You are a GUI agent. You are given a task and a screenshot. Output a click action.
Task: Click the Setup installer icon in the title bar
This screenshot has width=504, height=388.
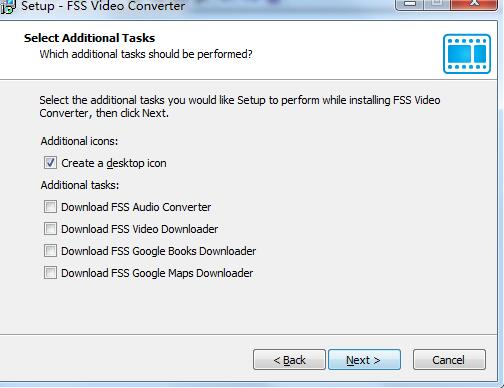7,6
